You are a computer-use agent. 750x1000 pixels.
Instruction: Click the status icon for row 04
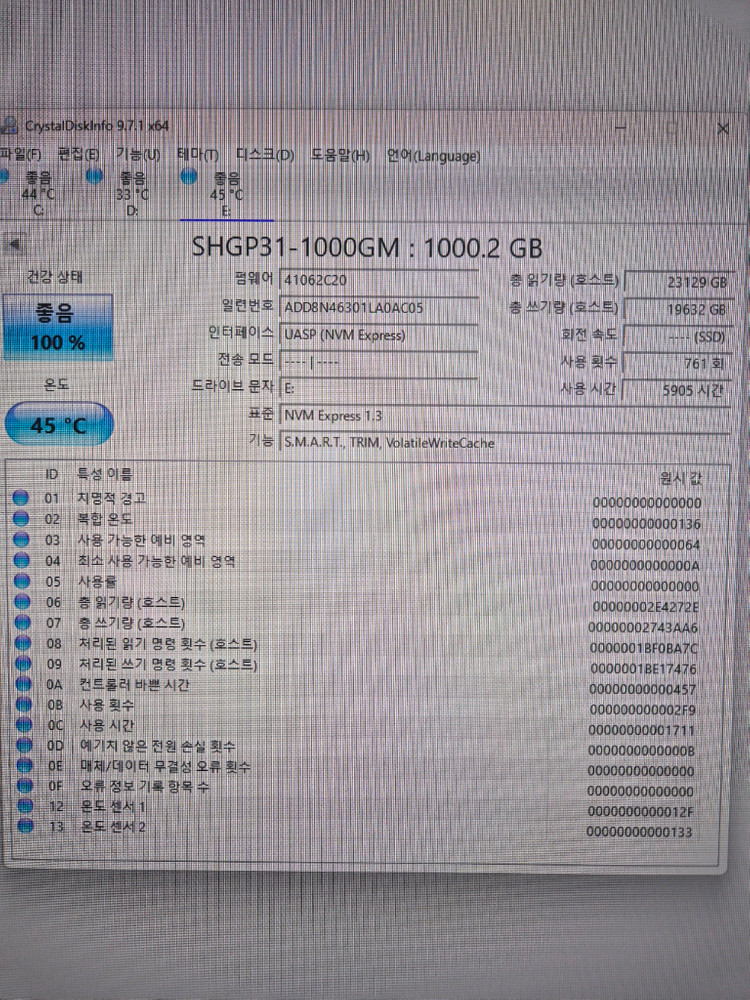click(x=22, y=560)
